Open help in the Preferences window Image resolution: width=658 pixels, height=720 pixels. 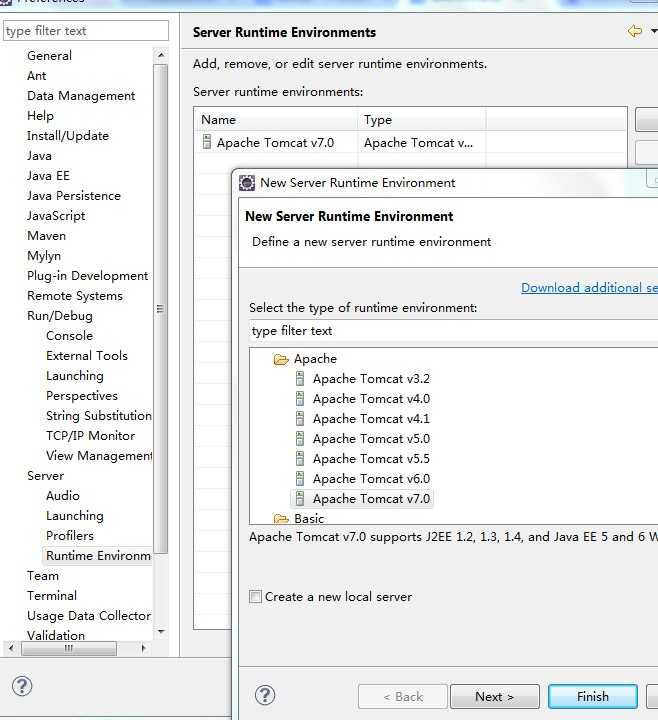pos(22,686)
